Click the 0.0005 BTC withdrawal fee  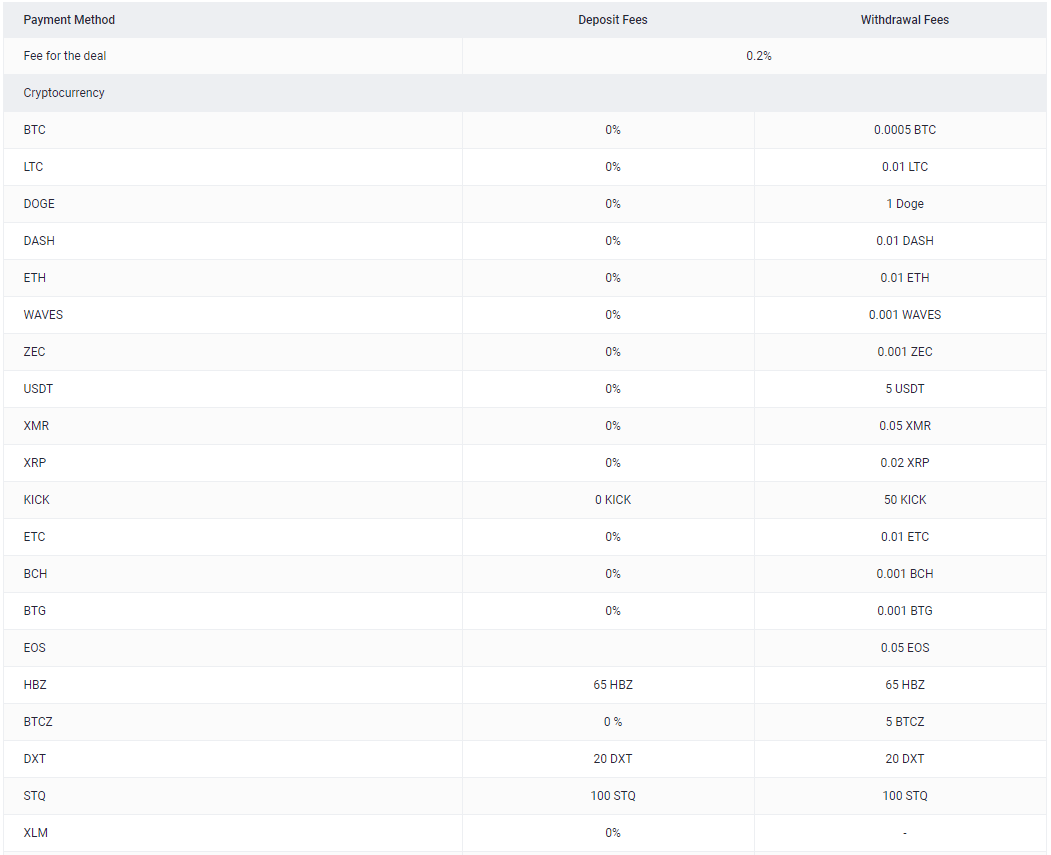904,130
